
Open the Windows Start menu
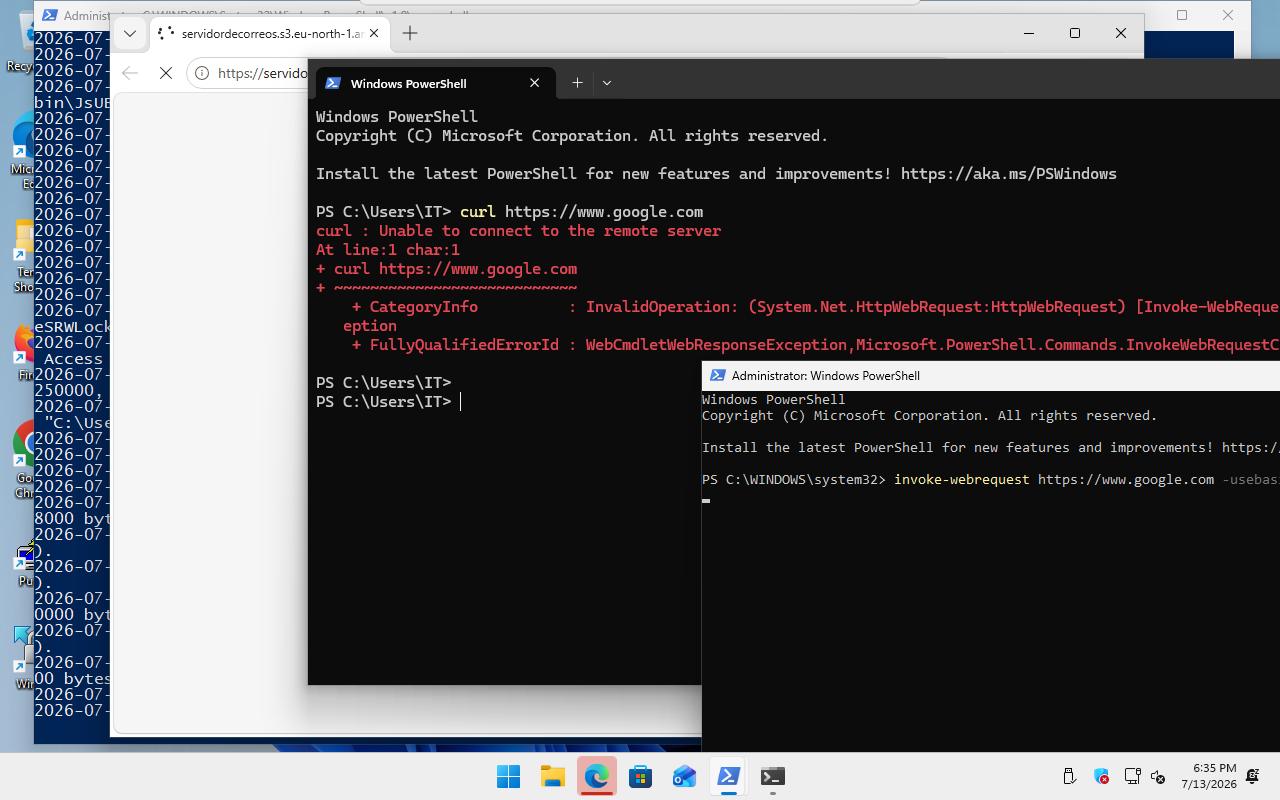(508, 777)
